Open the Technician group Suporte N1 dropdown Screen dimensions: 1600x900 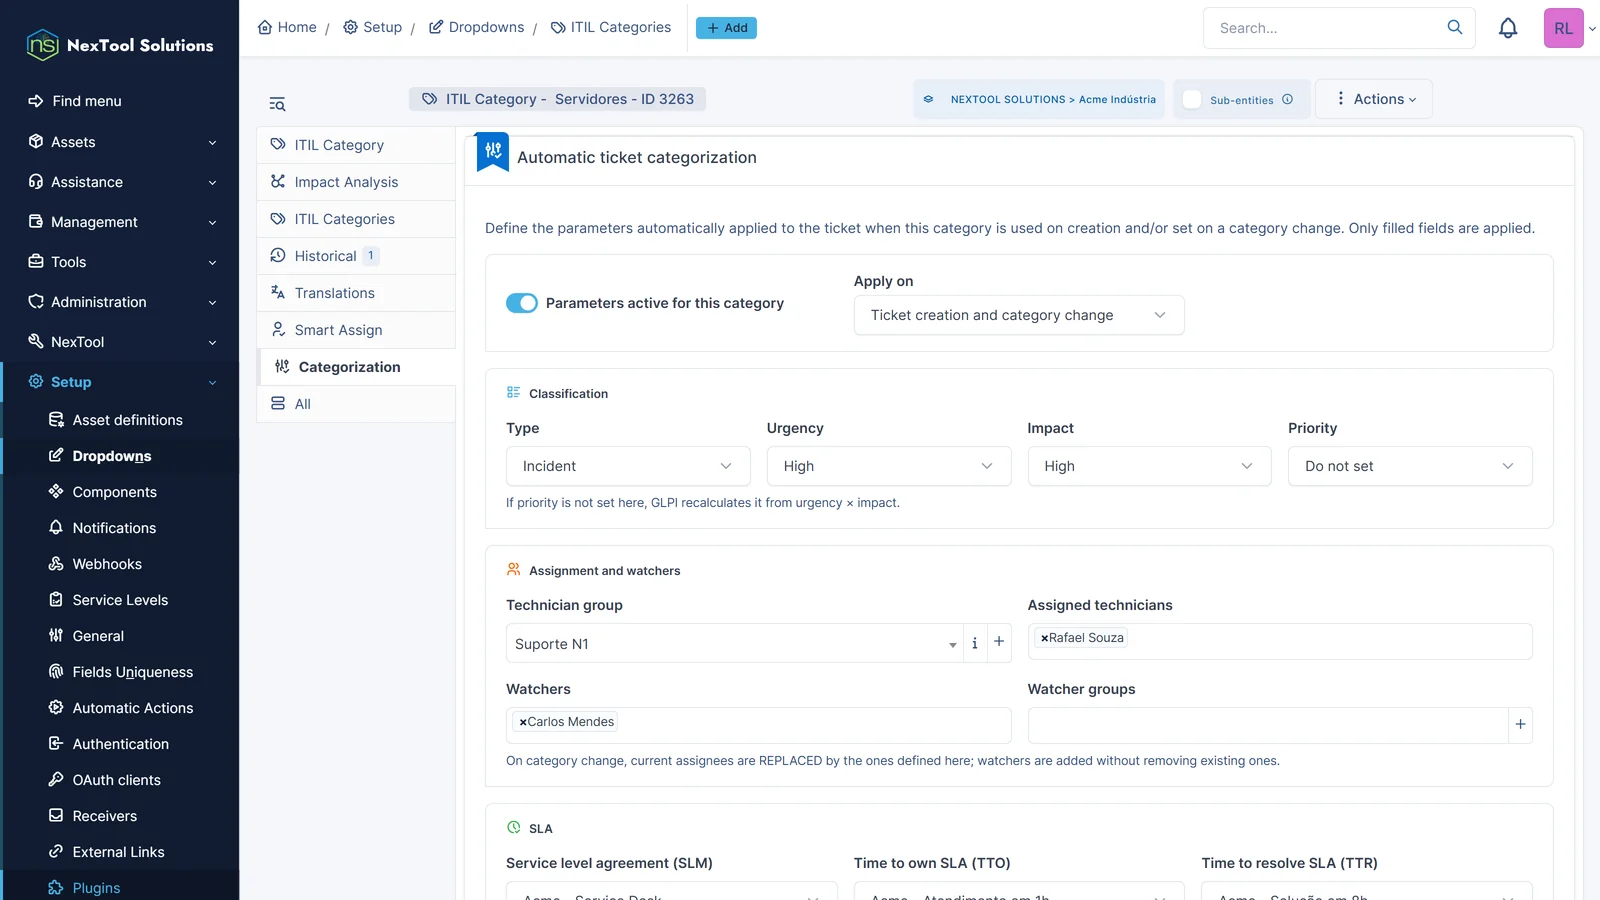[734, 643]
